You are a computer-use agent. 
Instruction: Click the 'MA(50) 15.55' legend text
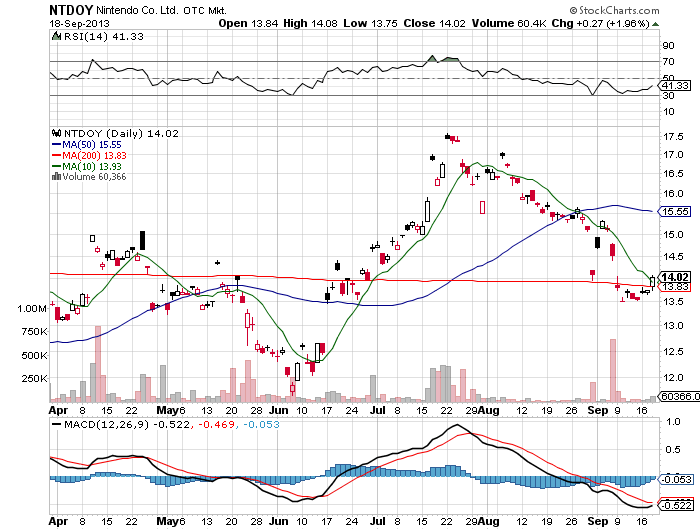(x=92, y=145)
